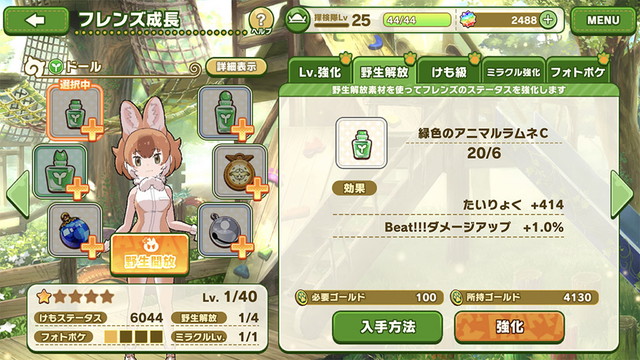Select the cat-eared green bottle slot
The height and width of the screenshot is (360, 640).
60,171
